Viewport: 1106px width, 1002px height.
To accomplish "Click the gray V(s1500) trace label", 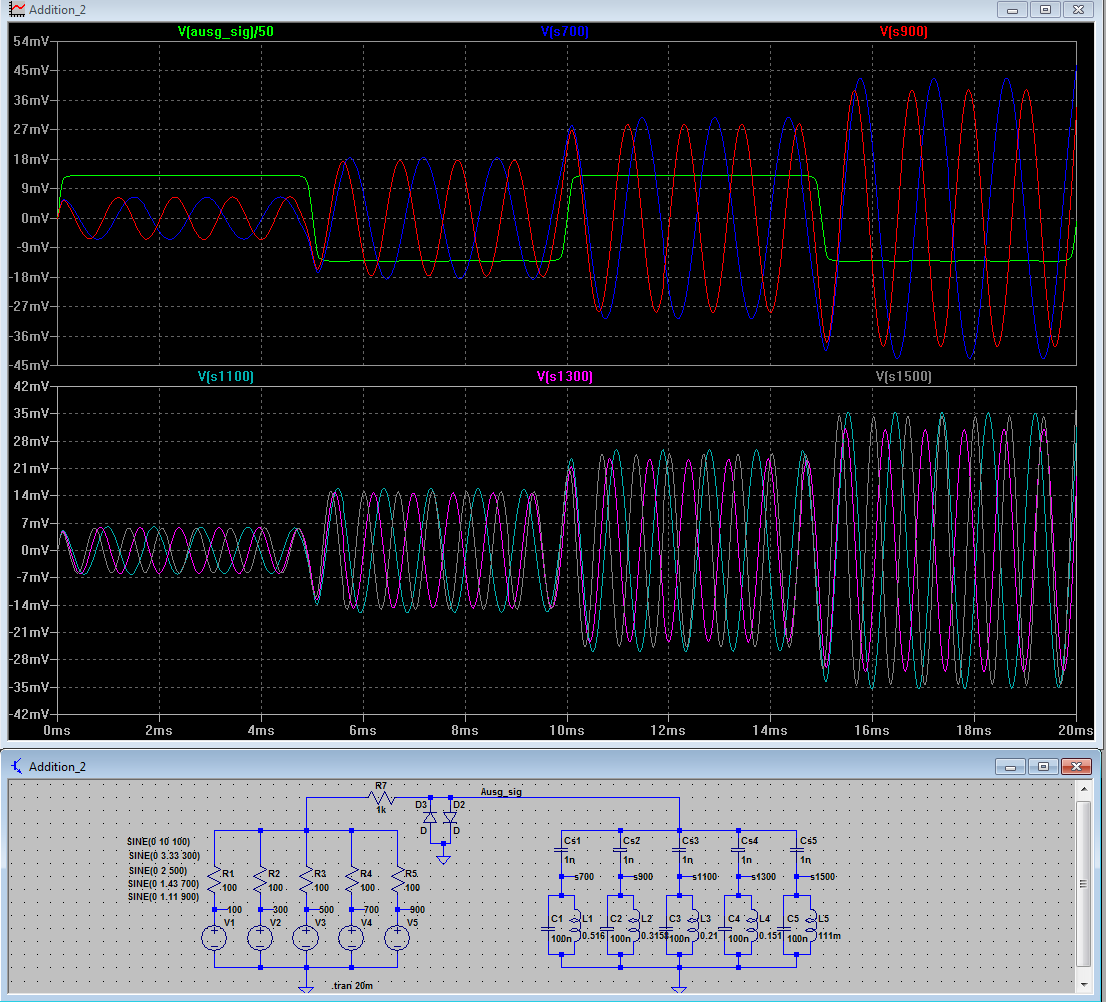I will 903,377.
